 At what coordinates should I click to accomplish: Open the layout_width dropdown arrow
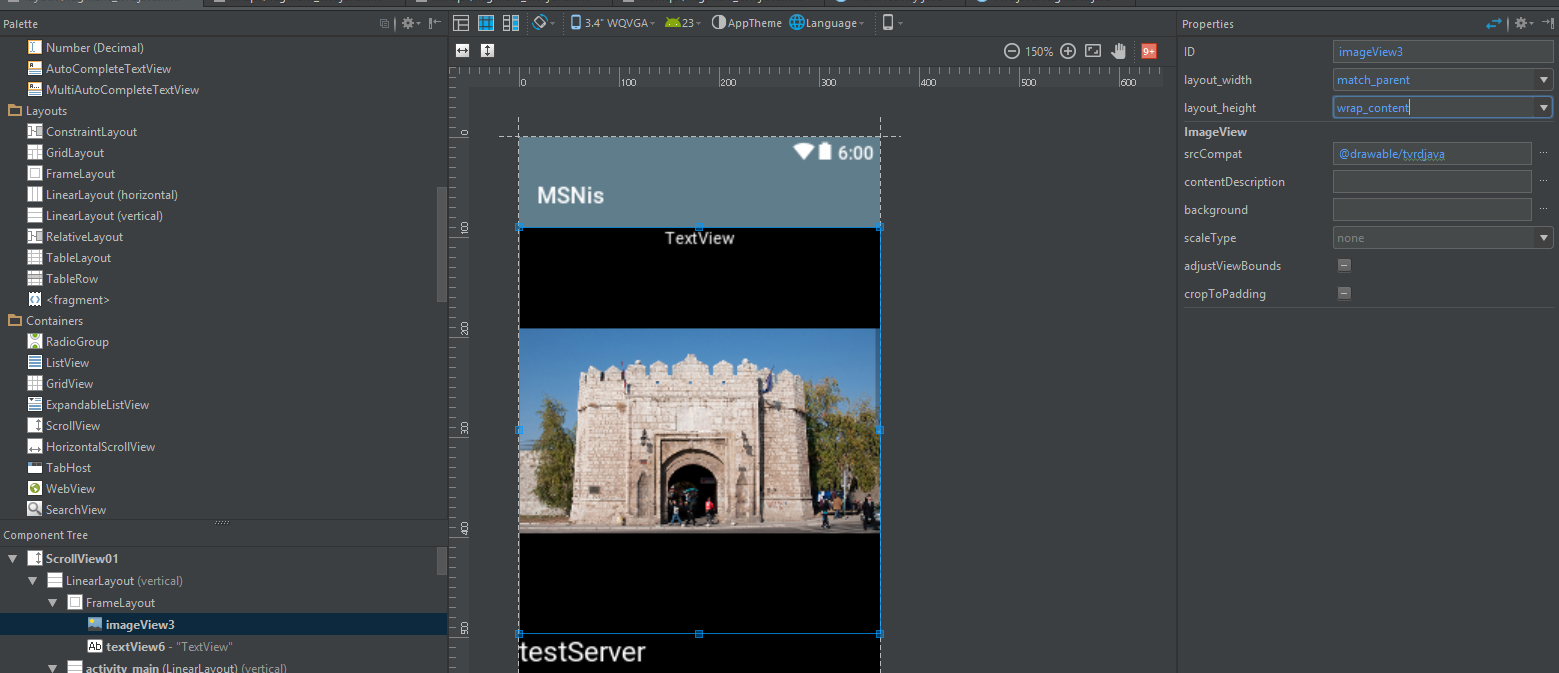tap(1544, 80)
